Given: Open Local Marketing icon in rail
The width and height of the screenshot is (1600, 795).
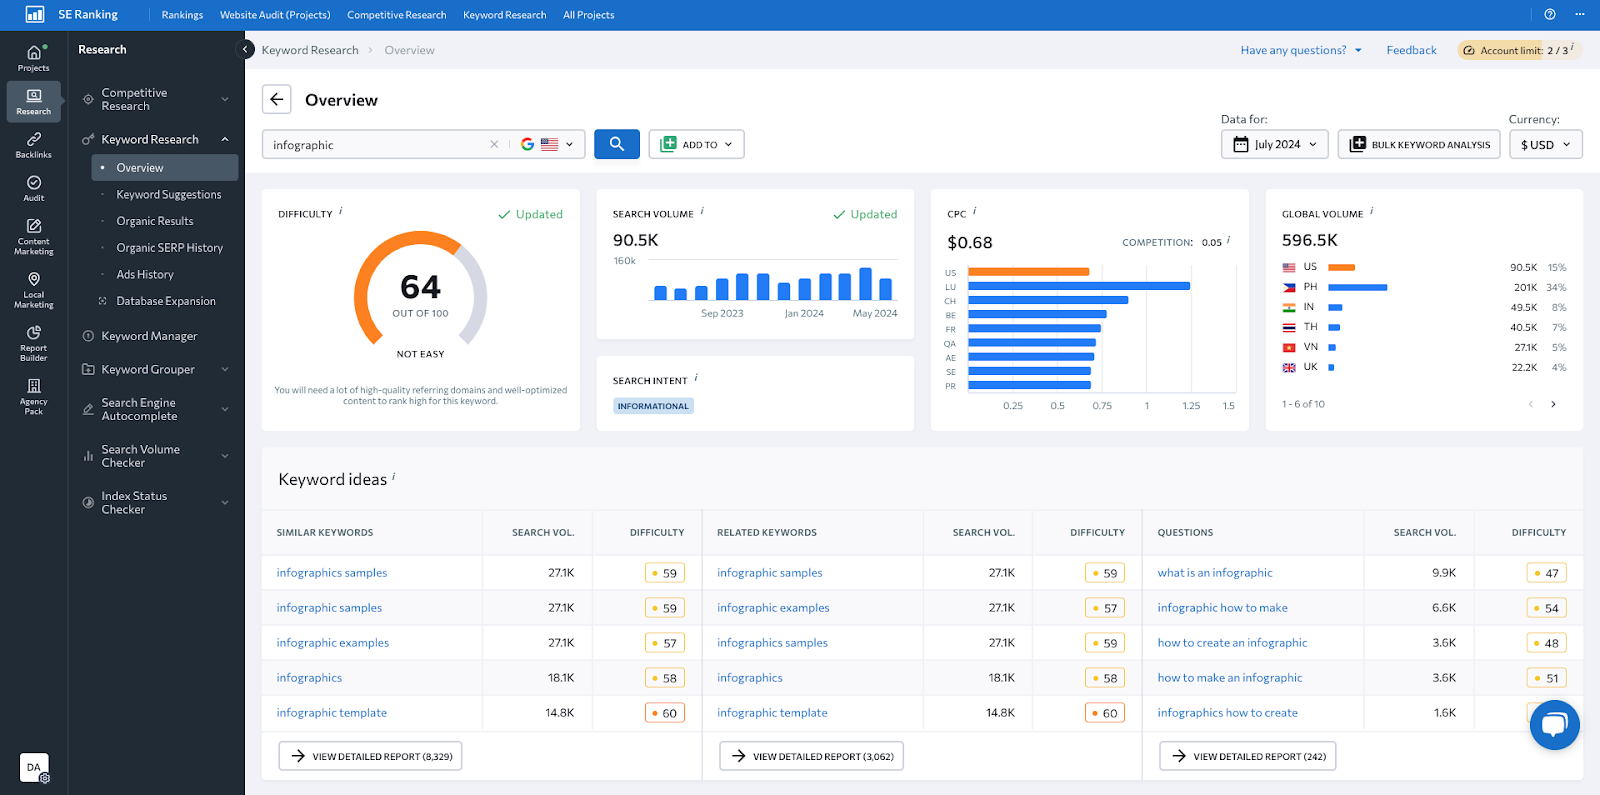Looking at the screenshot, I should coord(34,290).
